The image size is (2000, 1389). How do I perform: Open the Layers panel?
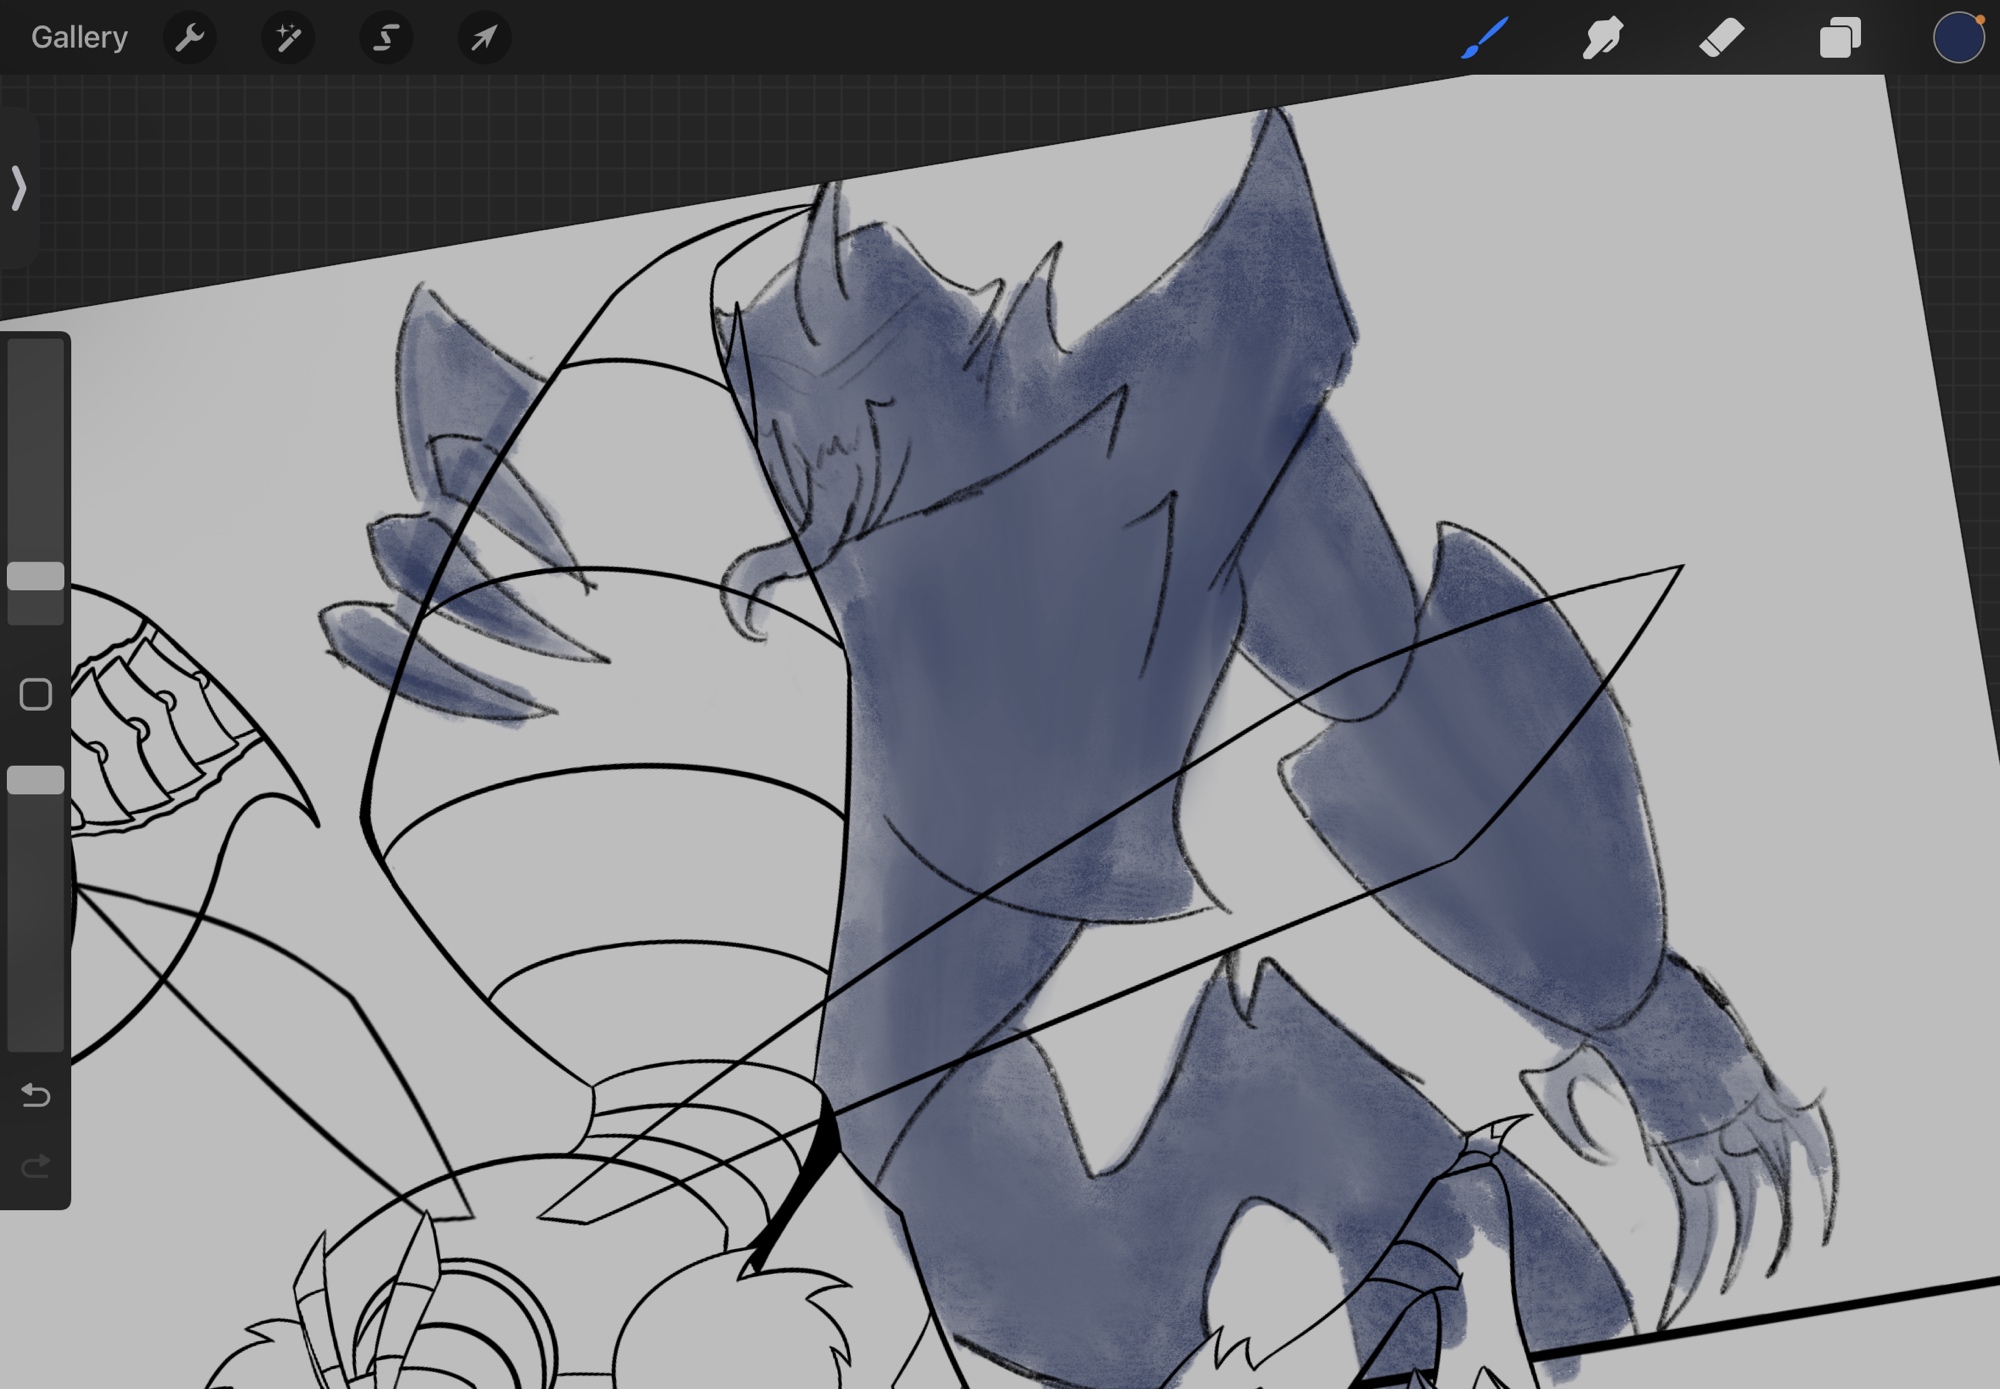tap(1840, 38)
